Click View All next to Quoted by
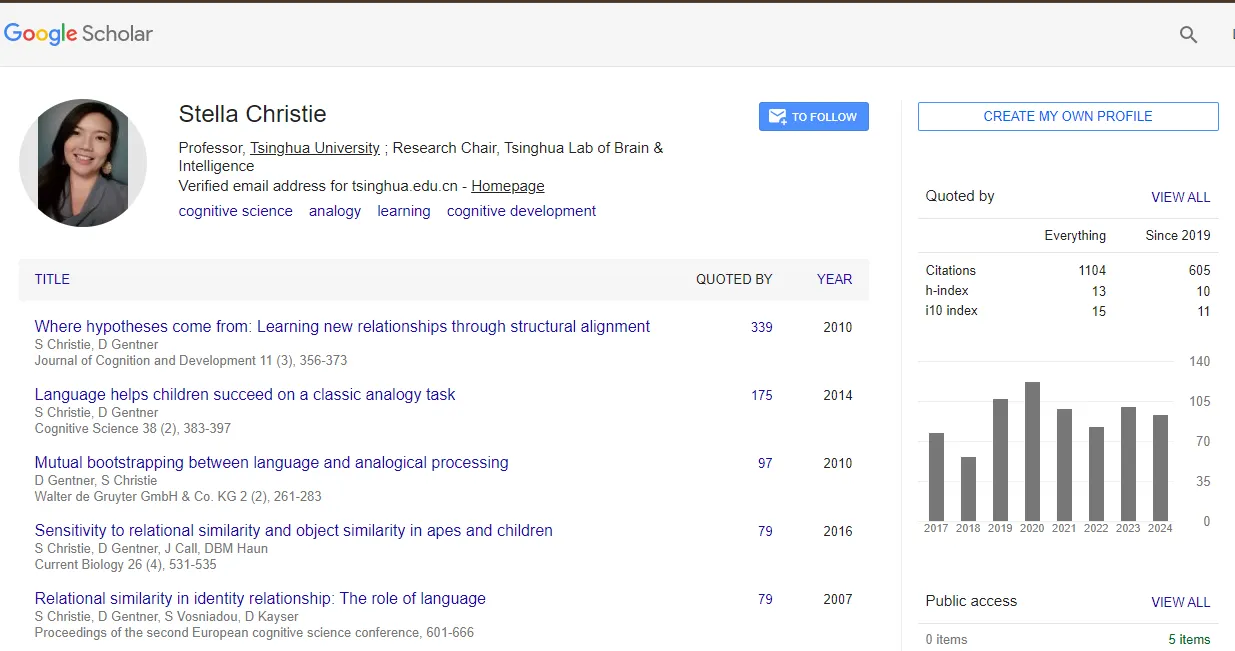Image resolution: width=1235 pixels, height=651 pixels. pyautogui.click(x=1180, y=197)
